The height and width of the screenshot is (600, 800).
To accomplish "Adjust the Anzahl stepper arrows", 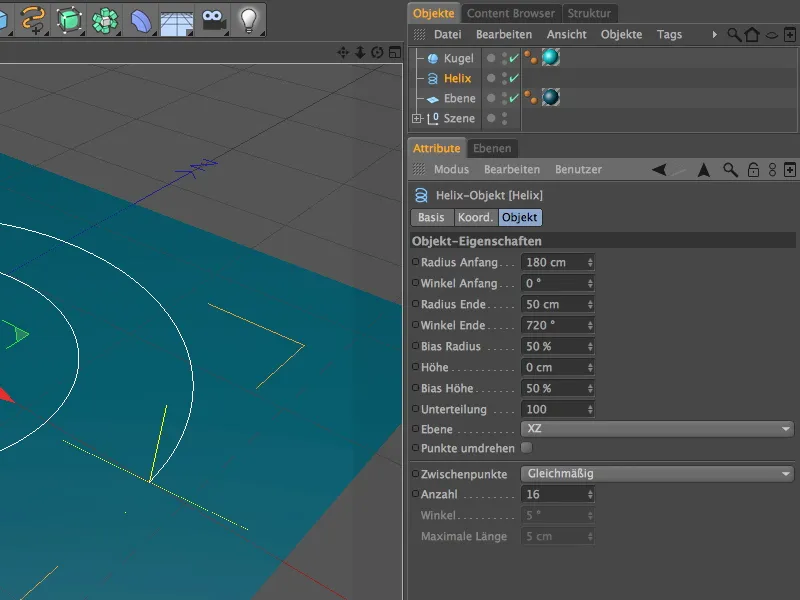I will [590, 494].
